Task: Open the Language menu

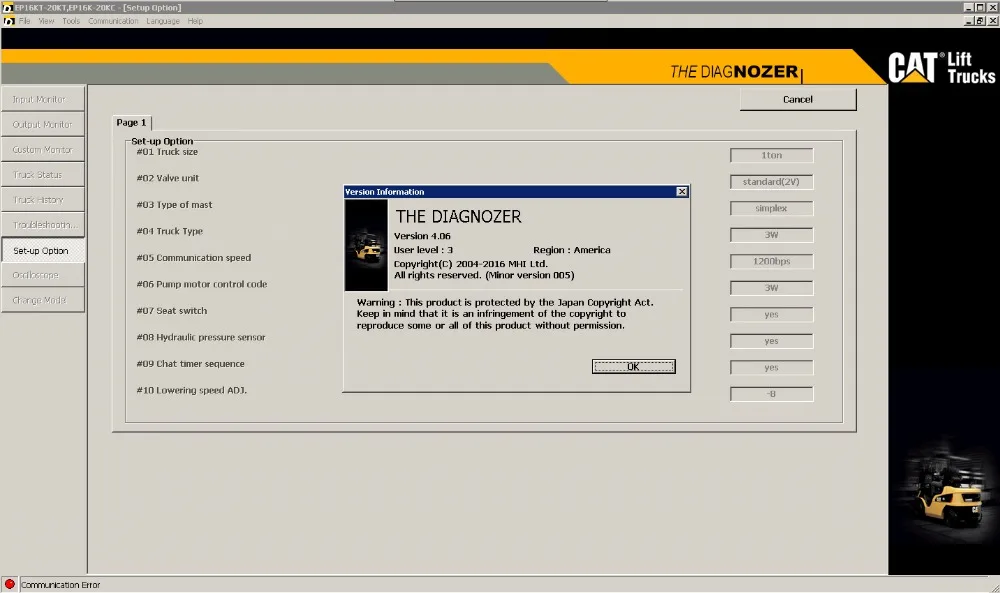Action: [163, 21]
